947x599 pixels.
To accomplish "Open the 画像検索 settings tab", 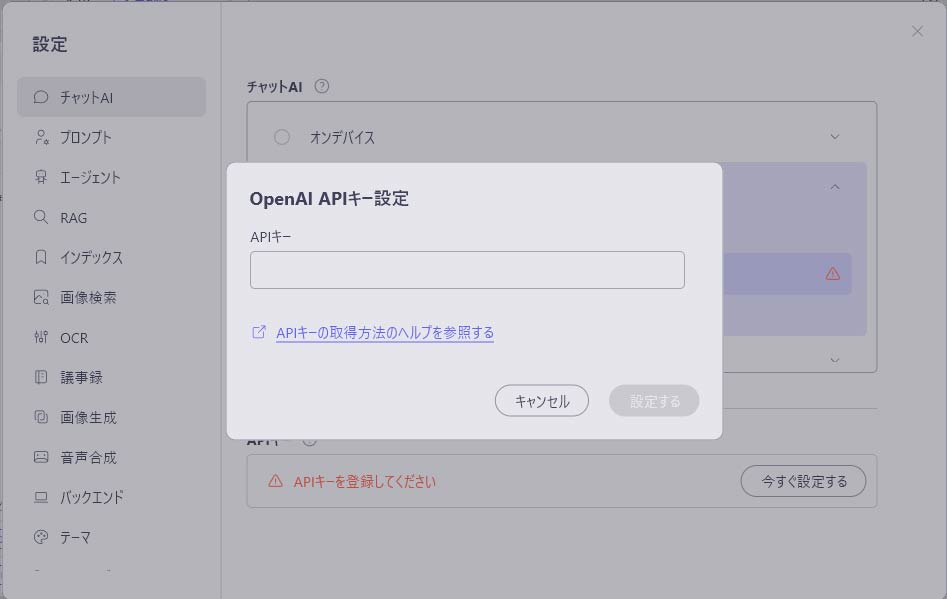I will tap(111, 297).
